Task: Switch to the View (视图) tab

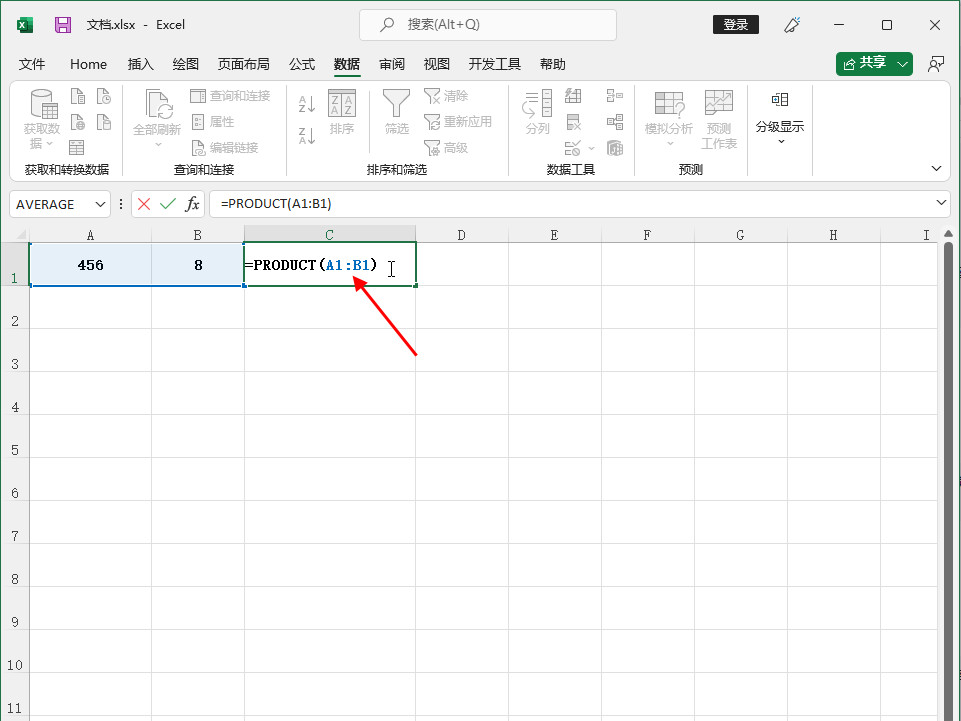Action: click(437, 64)
